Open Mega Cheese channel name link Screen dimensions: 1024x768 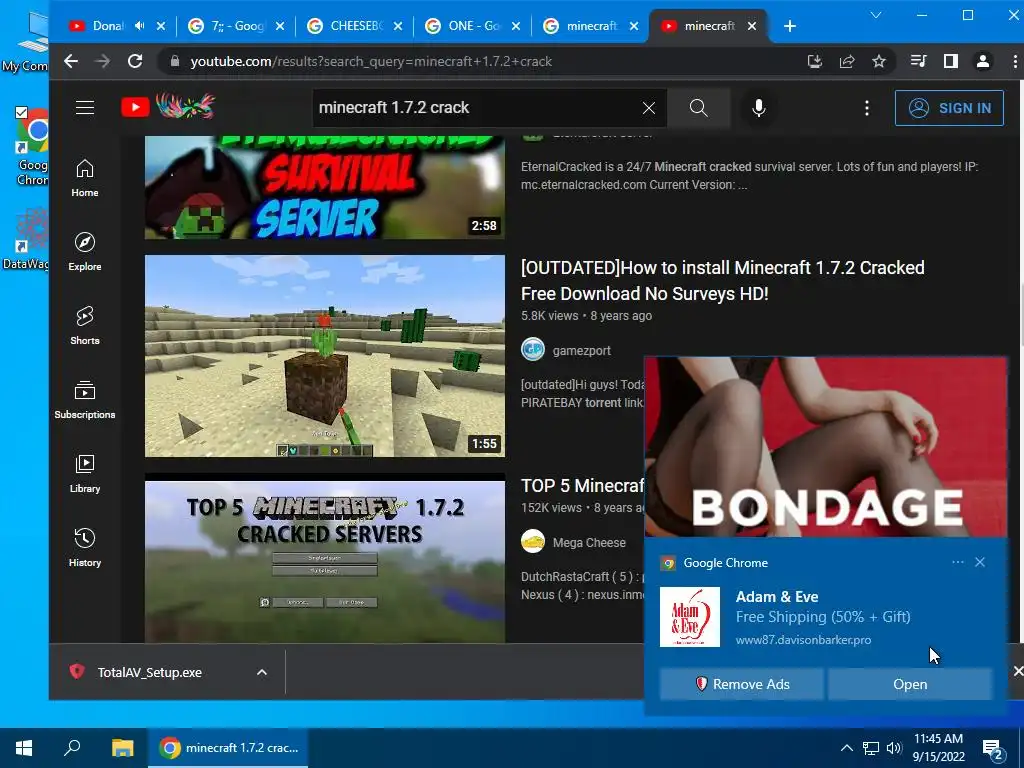589,543
